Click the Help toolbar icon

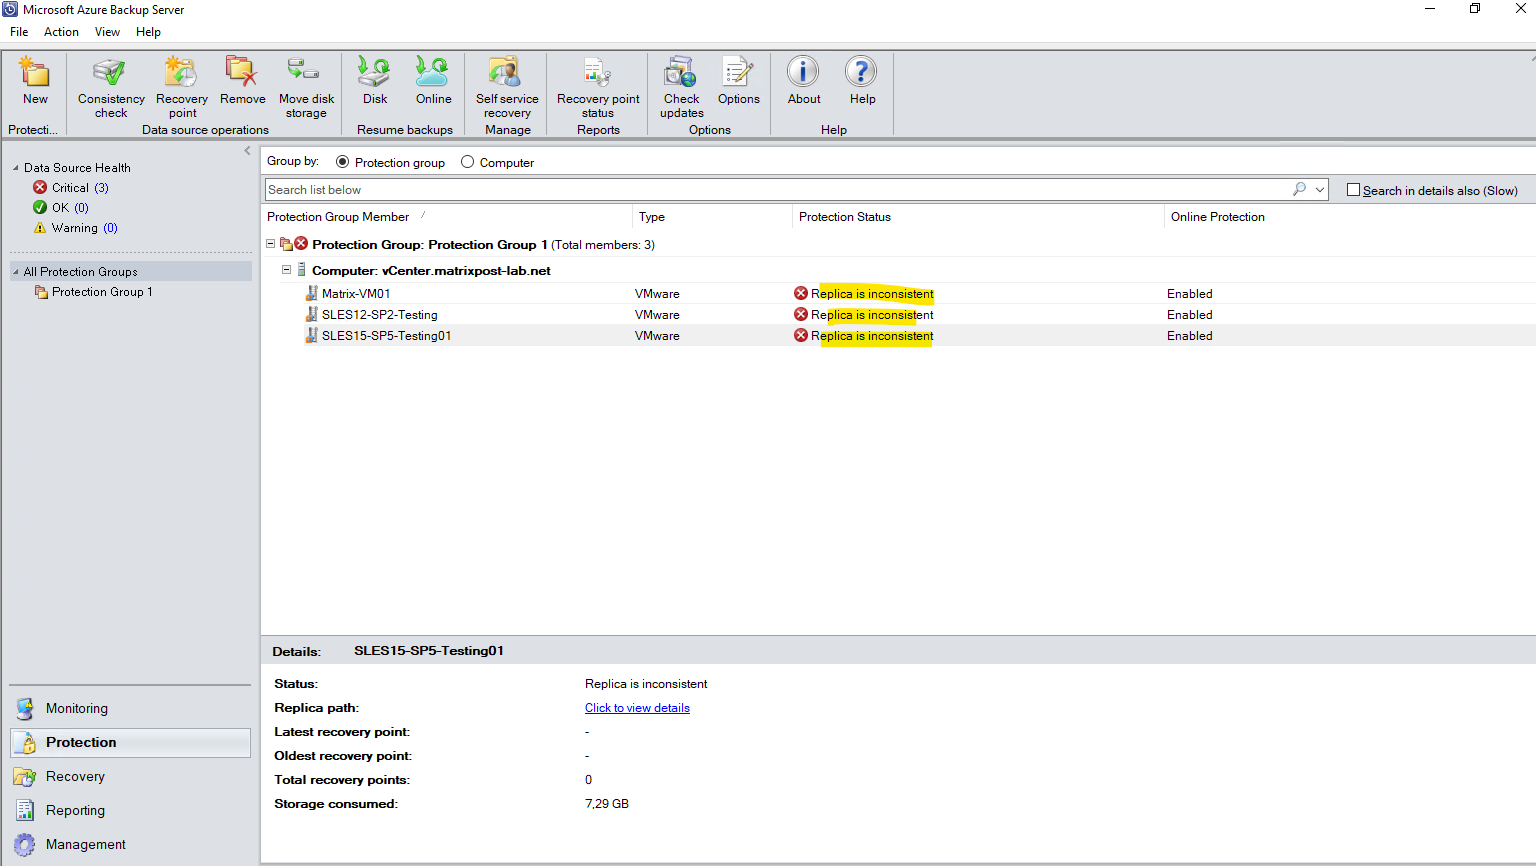(x=861, y=72)
